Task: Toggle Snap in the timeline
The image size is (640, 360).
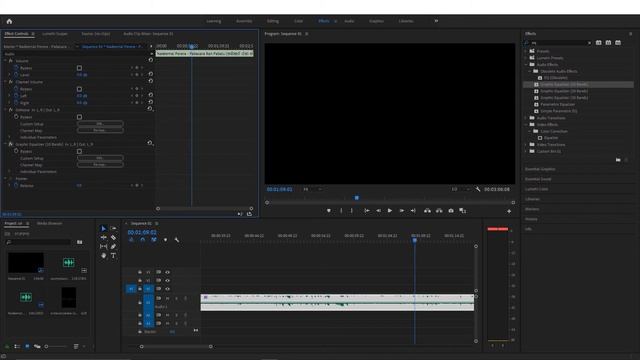Action: pos(142,240)
